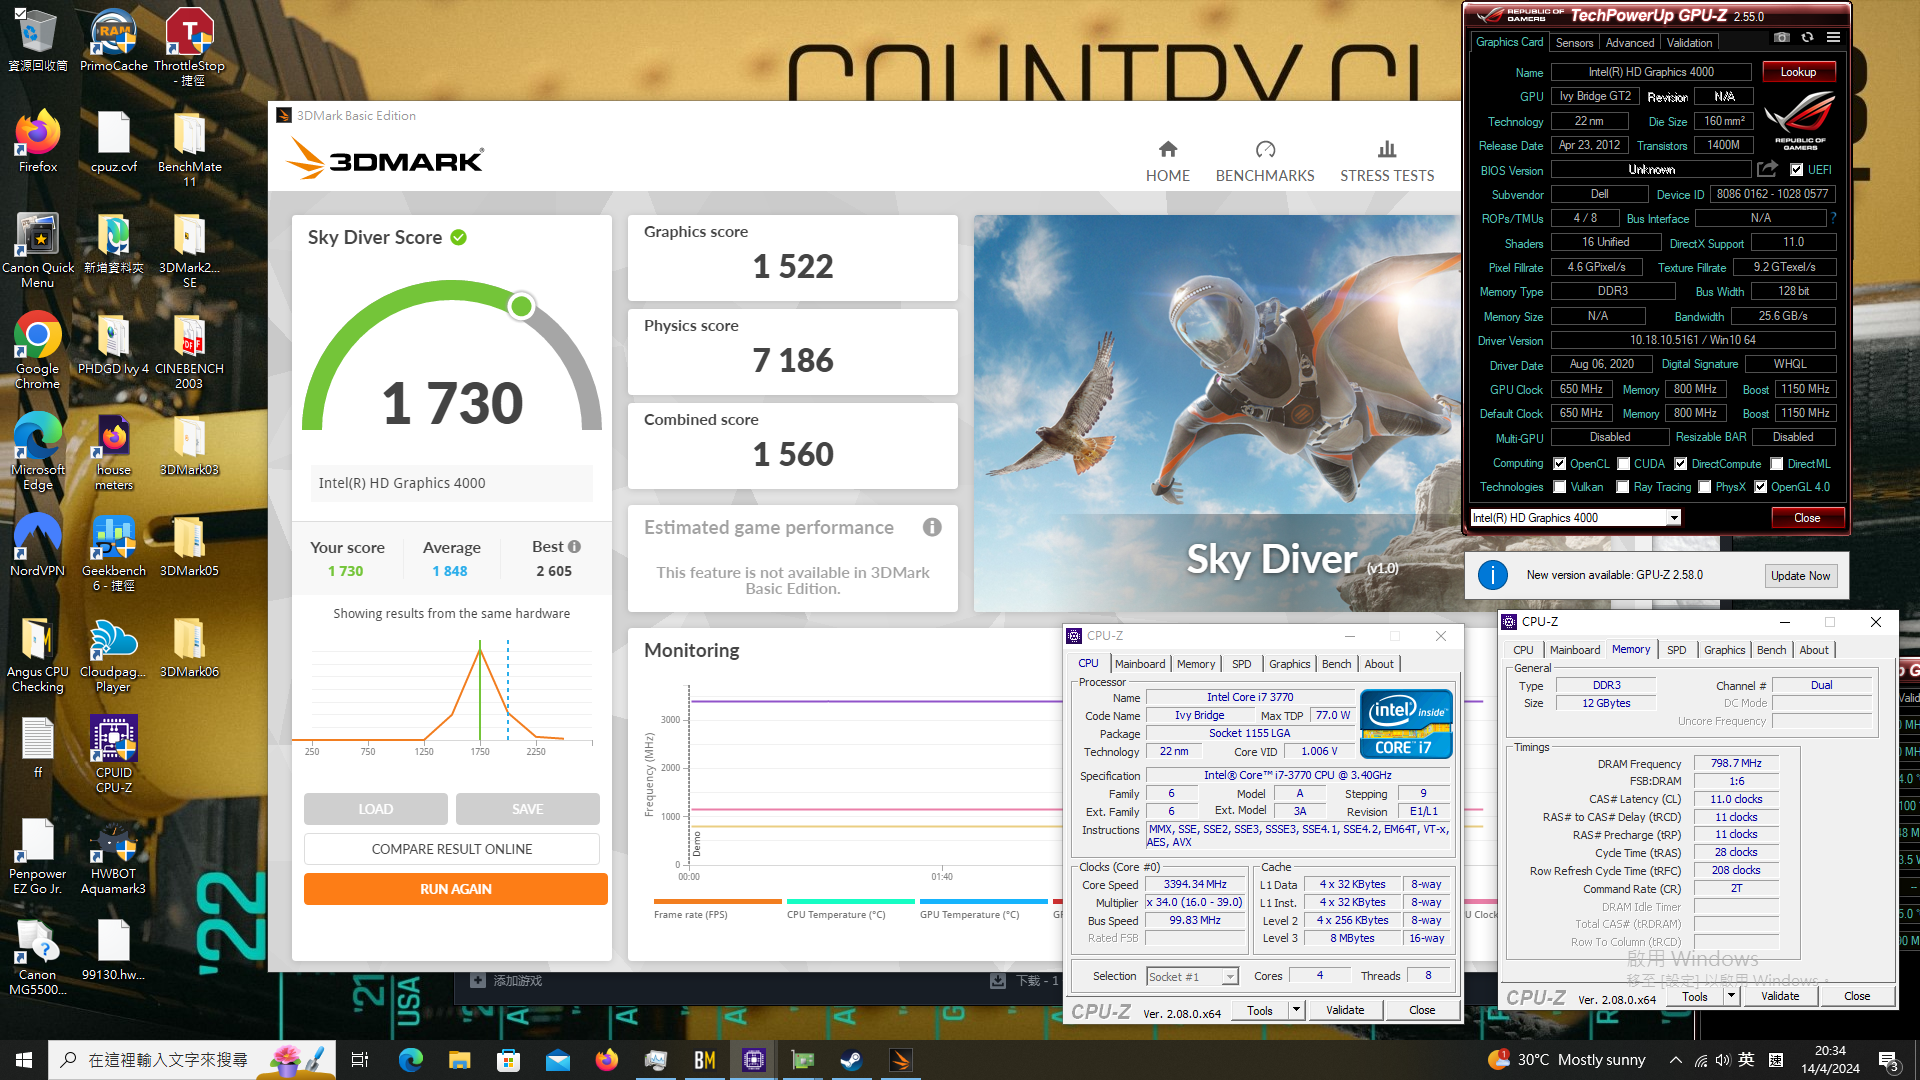Click the Bus Interface question mark

[1833, 218]
